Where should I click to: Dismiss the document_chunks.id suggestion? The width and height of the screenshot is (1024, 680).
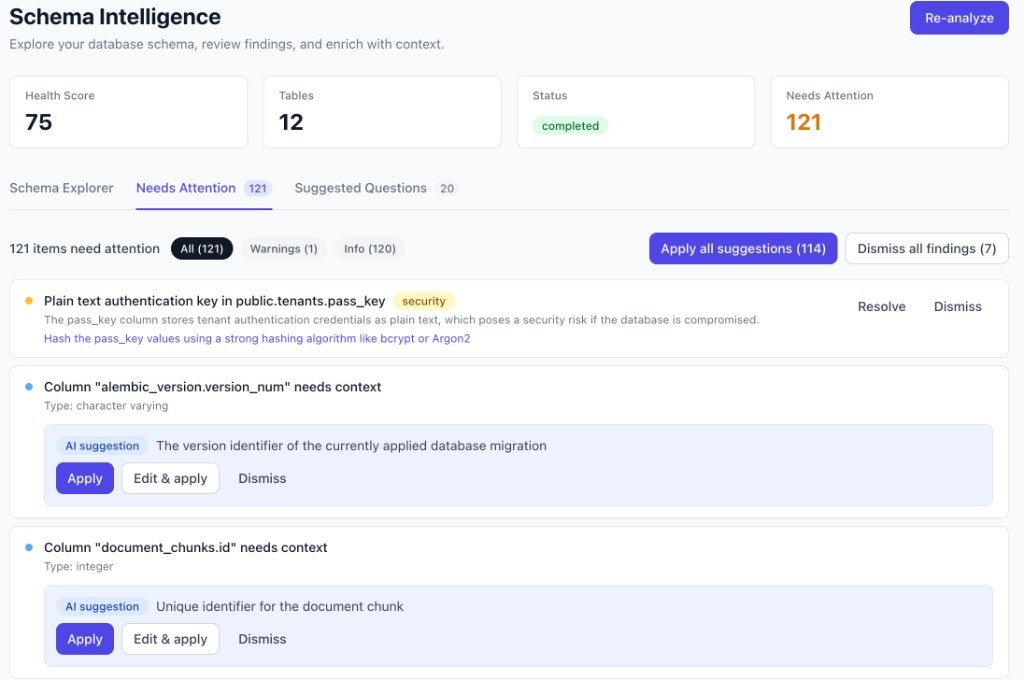tap(262, 639)
